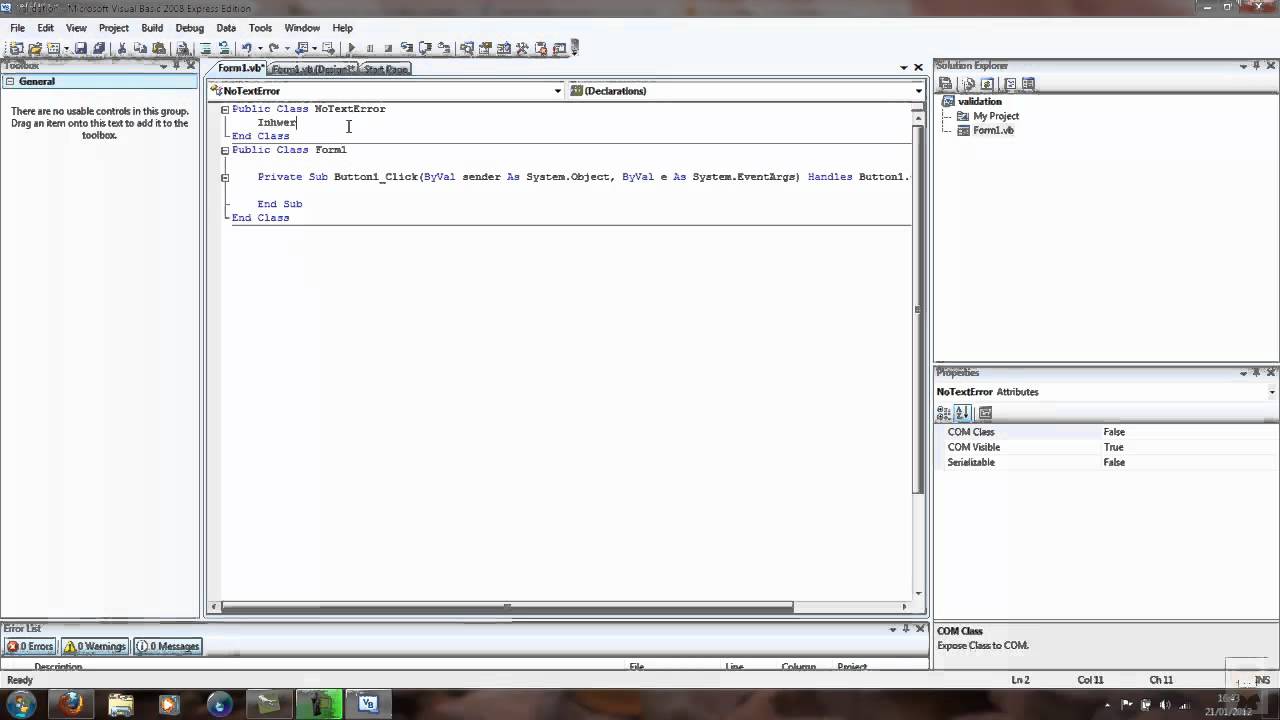This screenshot has height=720, width=1280.
Task: Open File Explorer folder from taskbar
Action: (120, 704)
